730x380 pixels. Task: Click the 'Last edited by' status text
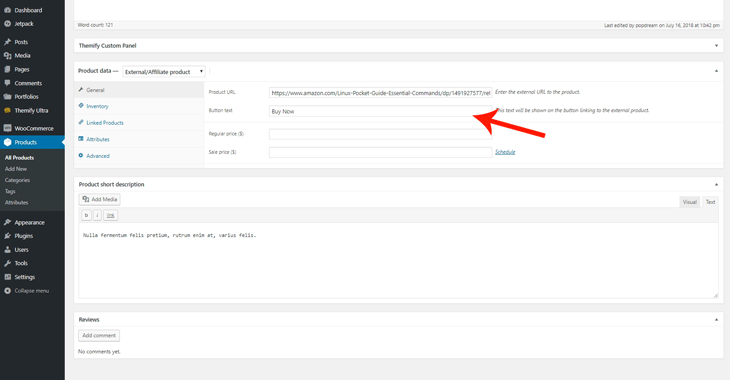(x=662, y=26)
